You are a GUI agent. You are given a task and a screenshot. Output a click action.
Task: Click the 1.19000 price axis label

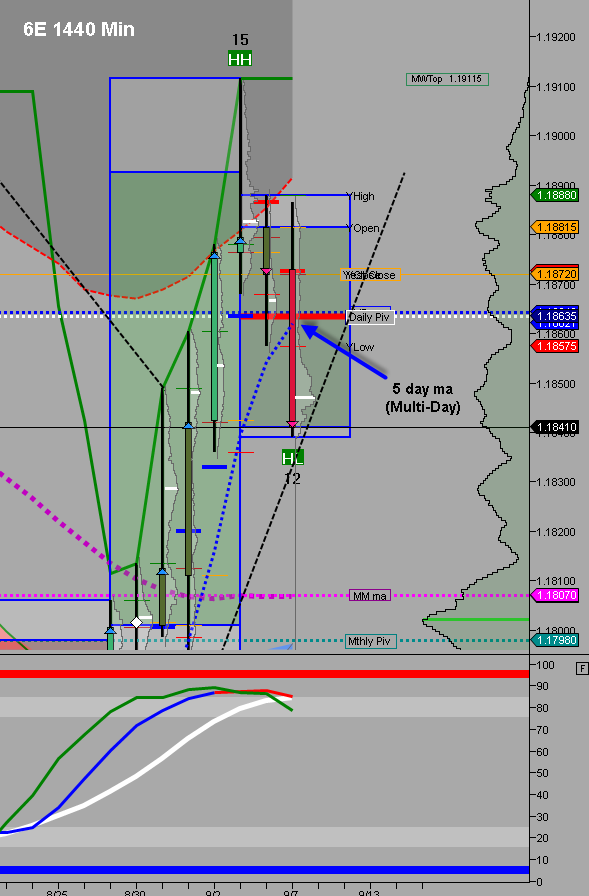[556, 136]
